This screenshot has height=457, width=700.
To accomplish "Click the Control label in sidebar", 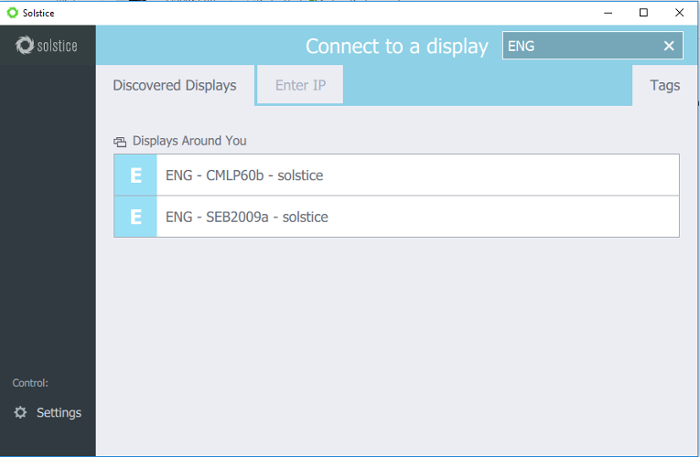I will (x=30, y=383).
